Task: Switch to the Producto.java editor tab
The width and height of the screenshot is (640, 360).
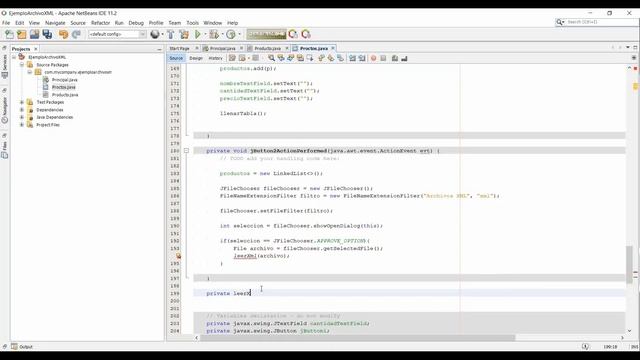Action: 267,48
